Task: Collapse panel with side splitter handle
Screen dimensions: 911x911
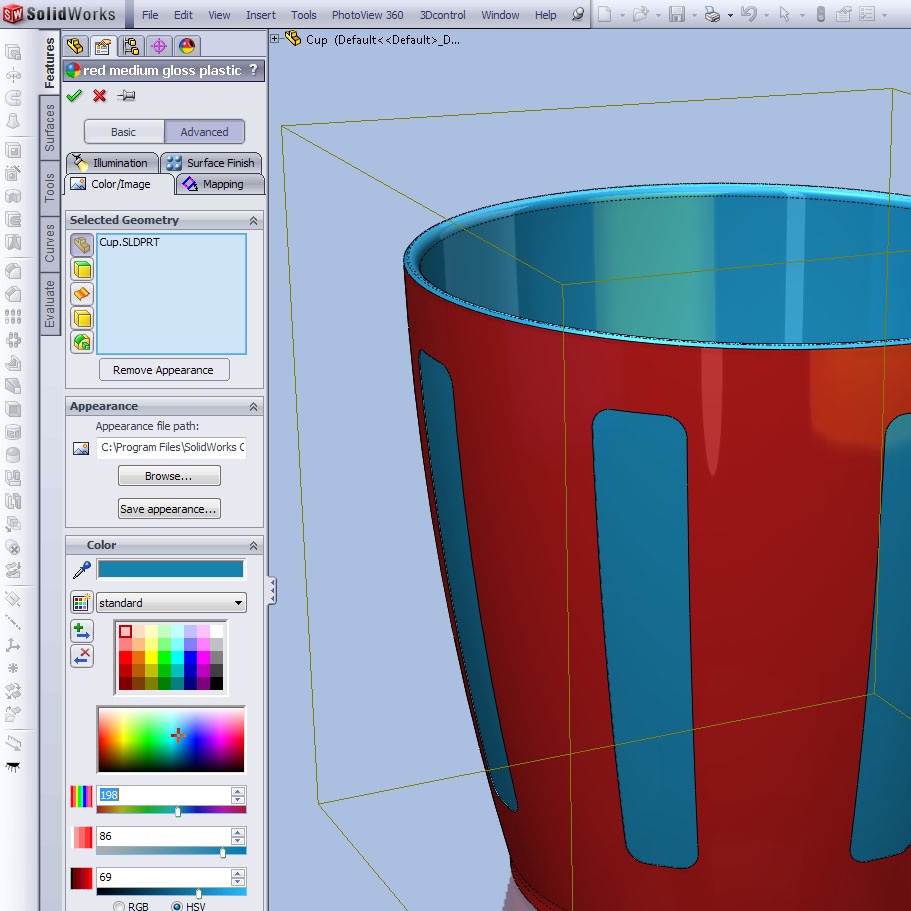Action: 271,591
